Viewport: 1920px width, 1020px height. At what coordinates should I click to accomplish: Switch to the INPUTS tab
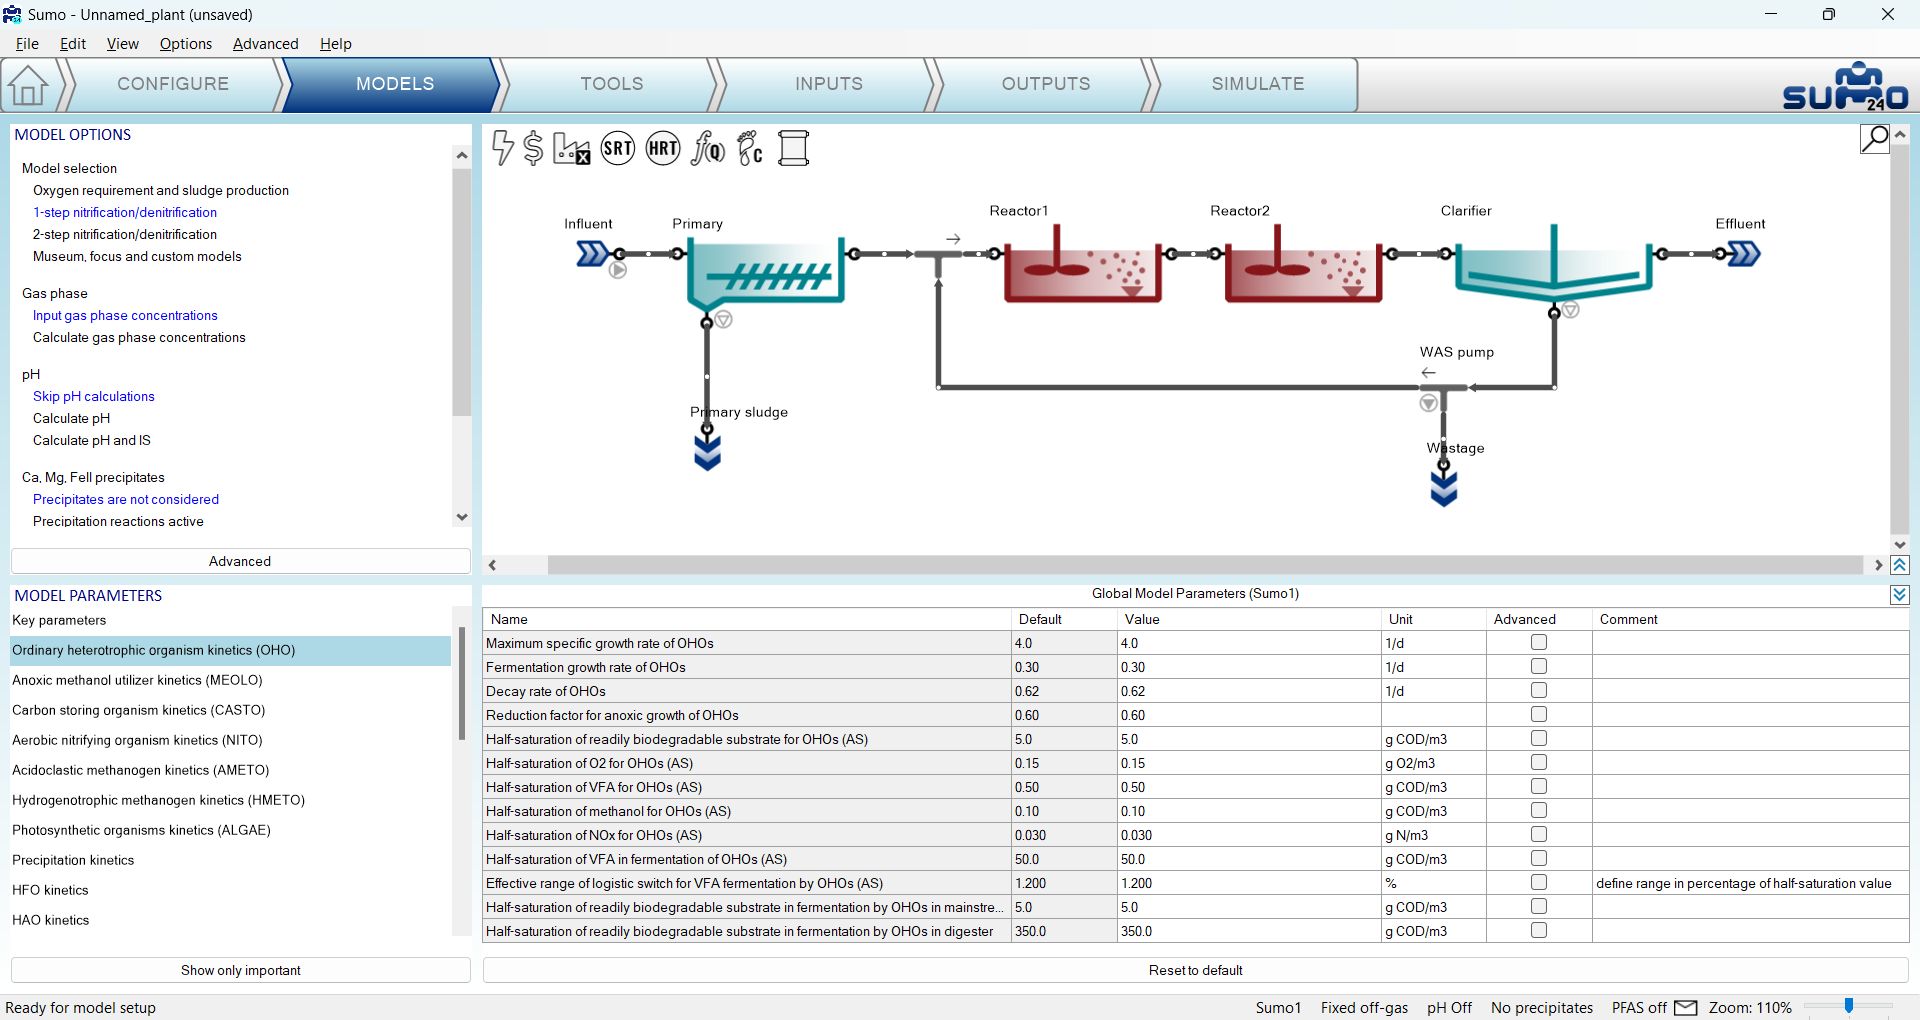[x=829, y=84]
